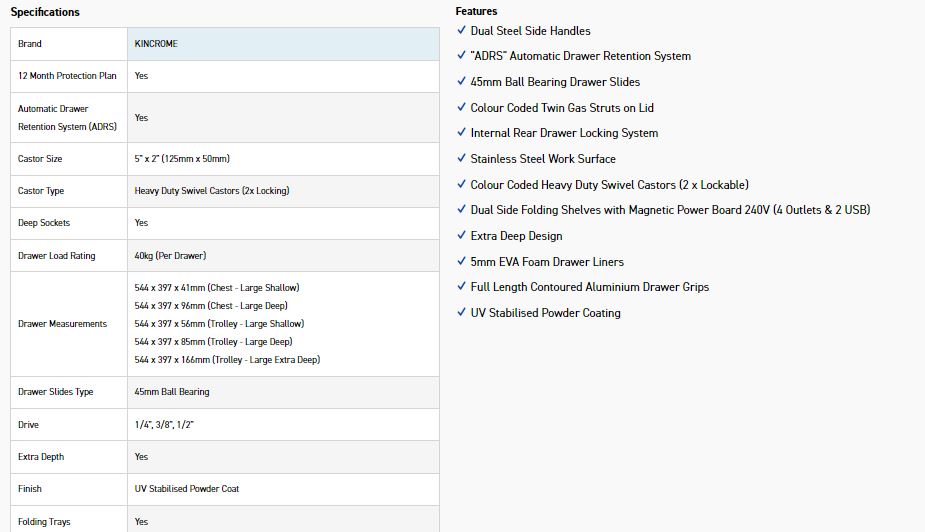Click the UV Stabilised Powder Coat finish value
The height and width of the screenshot is (532, 925).
[x=187, y=489]
